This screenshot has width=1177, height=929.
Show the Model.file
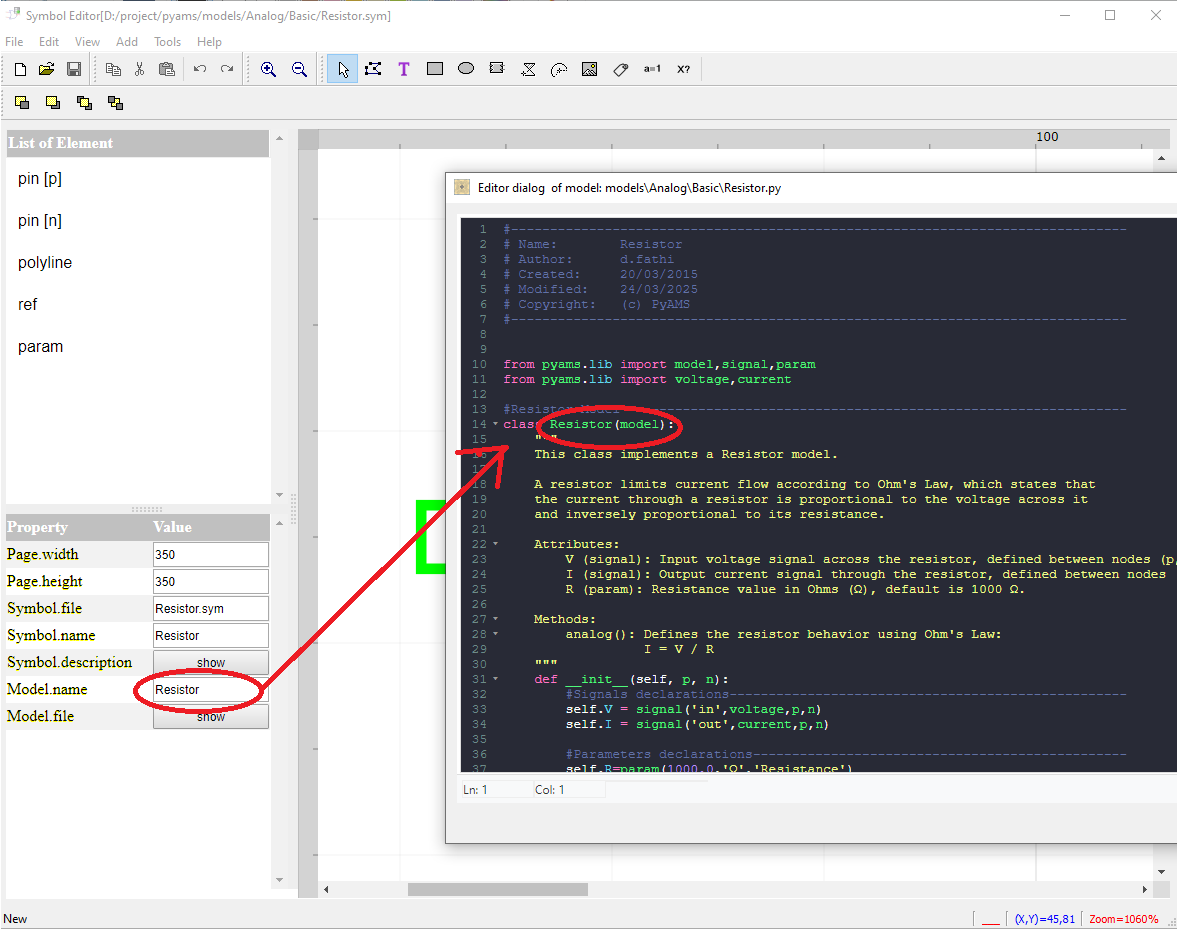point(211,717)
